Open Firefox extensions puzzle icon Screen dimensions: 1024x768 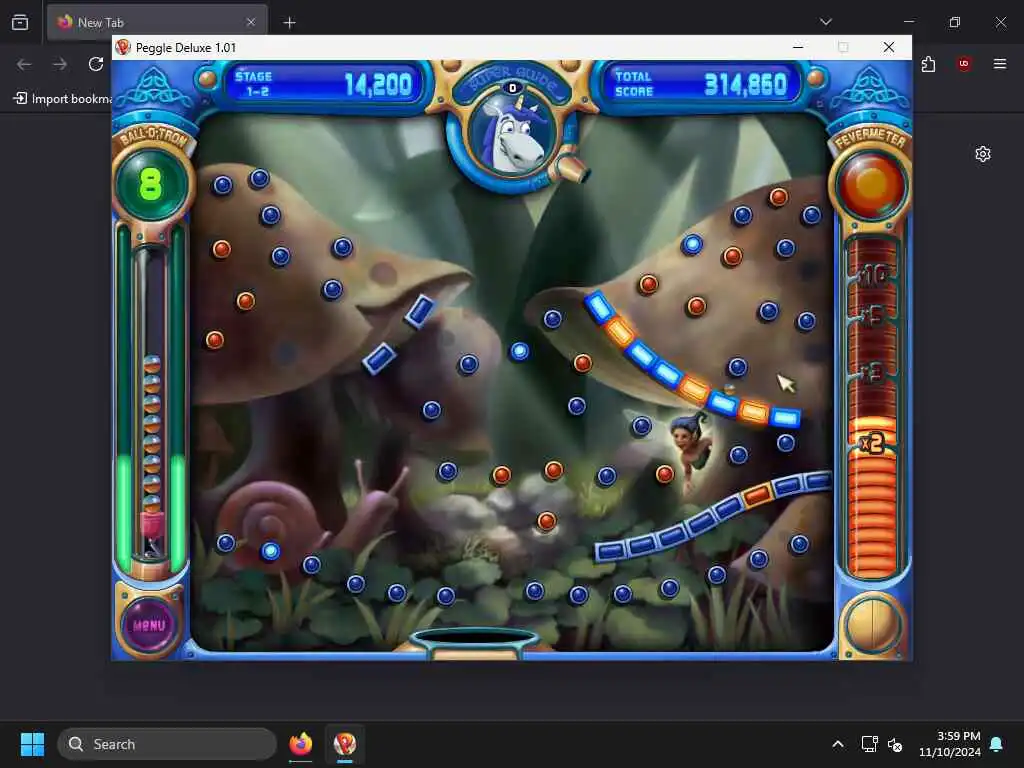[x=928, y=64]
